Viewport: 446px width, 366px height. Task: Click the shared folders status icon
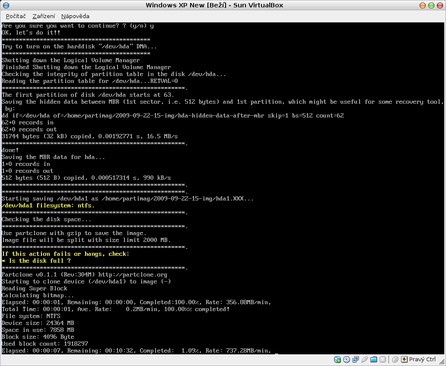tap(373, 359)
